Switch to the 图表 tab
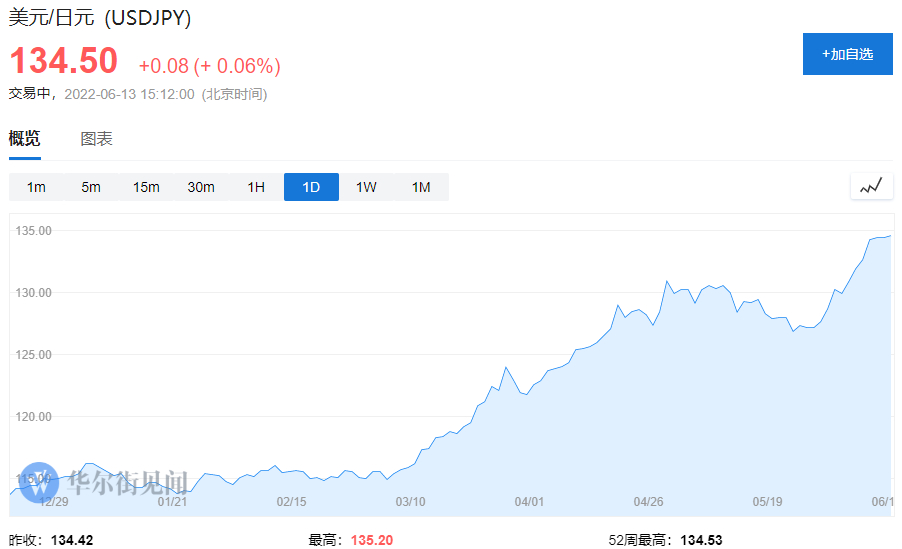The width and height of the screenshot is (902, 549). click(96, 139)
